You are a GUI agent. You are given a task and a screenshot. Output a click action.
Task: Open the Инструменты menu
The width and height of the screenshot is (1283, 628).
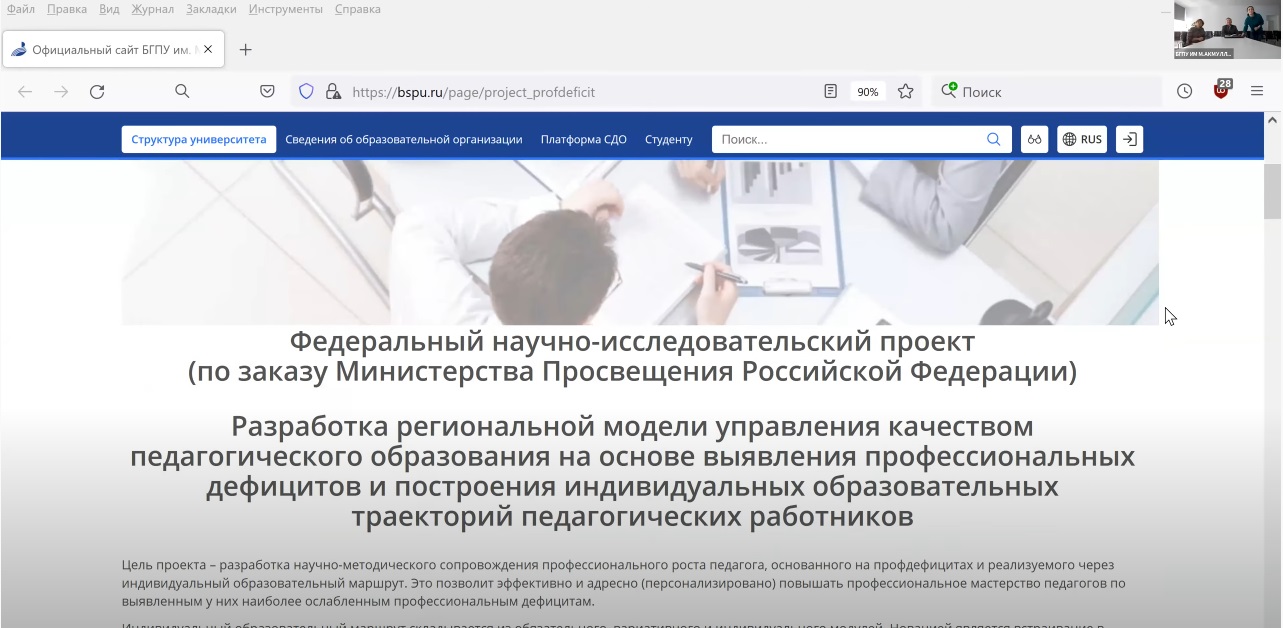point(286,9)
